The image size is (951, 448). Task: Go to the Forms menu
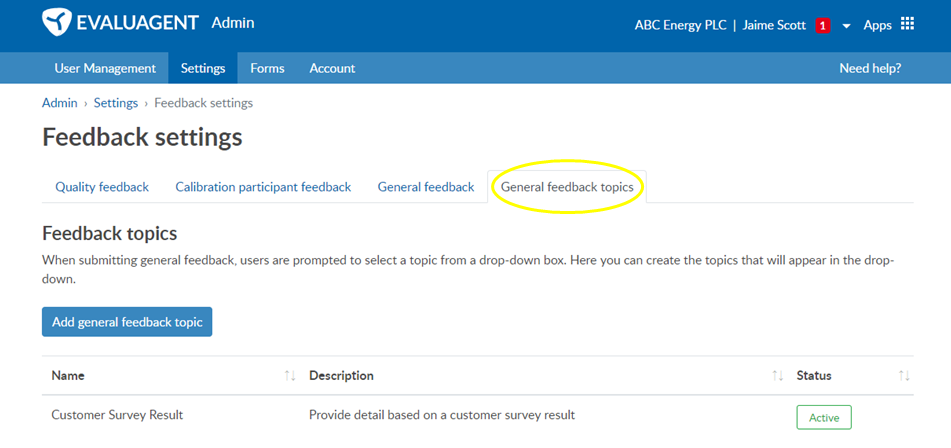(267, 68)
